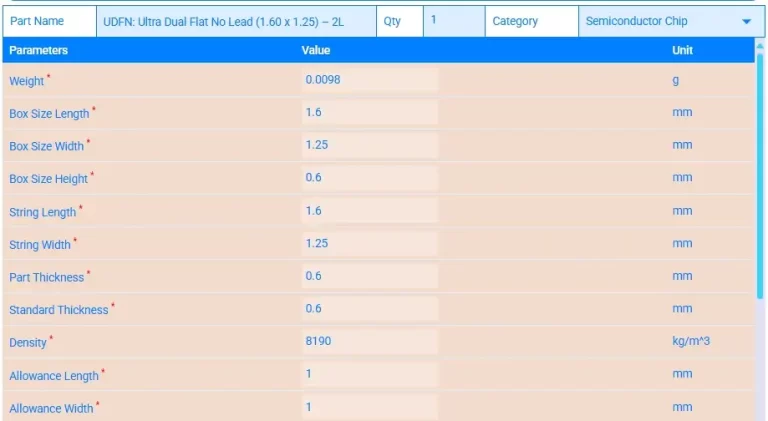Click the Allowance Length value field
The width and height of the screenshot is (768, 421).
point(369,375)
